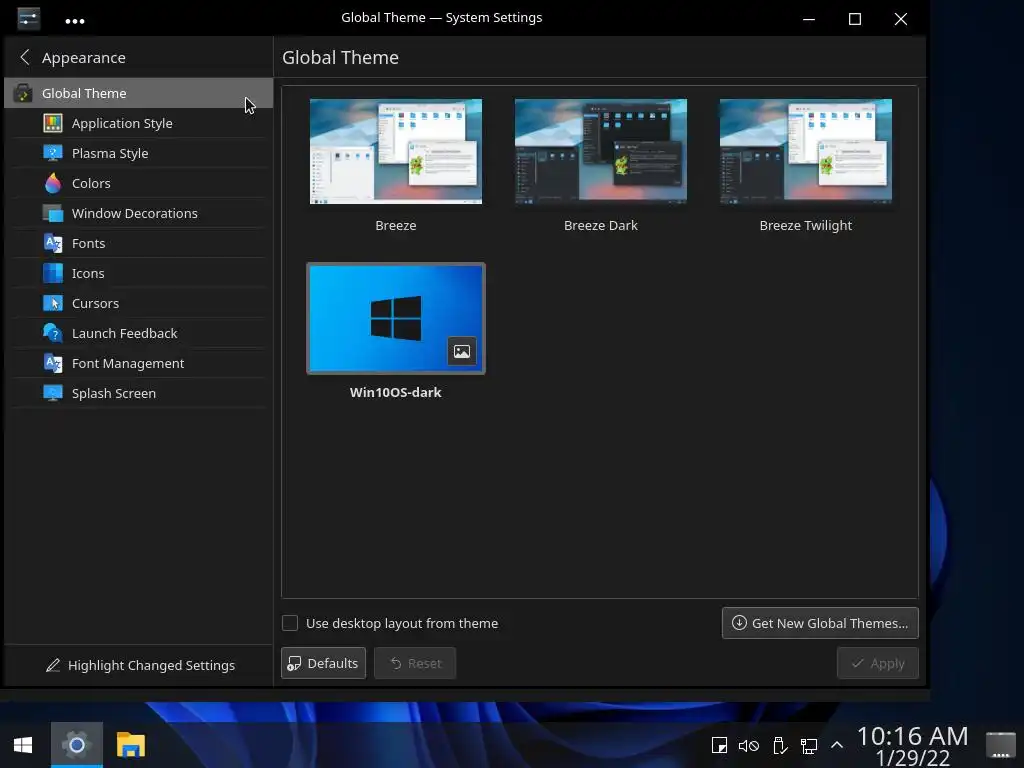Image resolution: width=1024 pixels, height=768 pixels.
Task: Click Highlight Changed Settings
Action: tap(140, 665)
